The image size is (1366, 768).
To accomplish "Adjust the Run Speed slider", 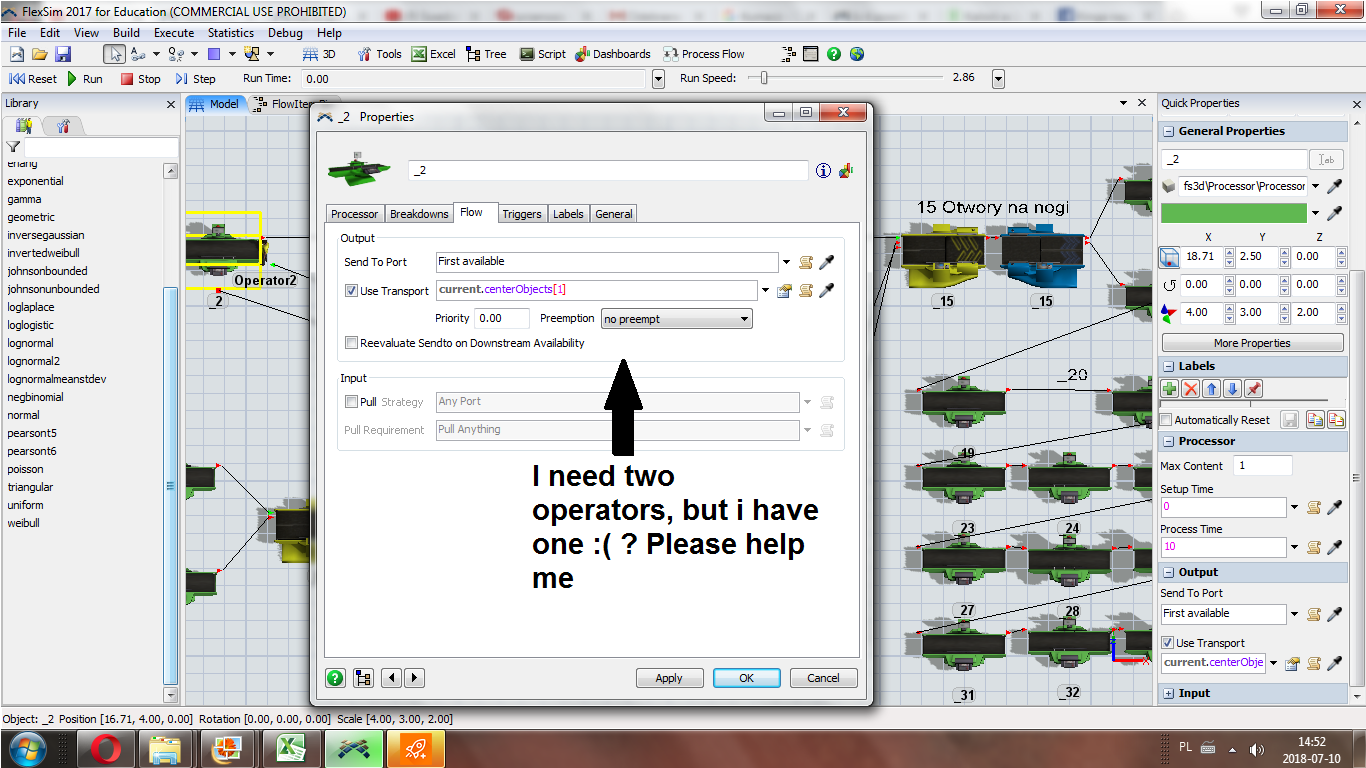I will coord(764,78).
